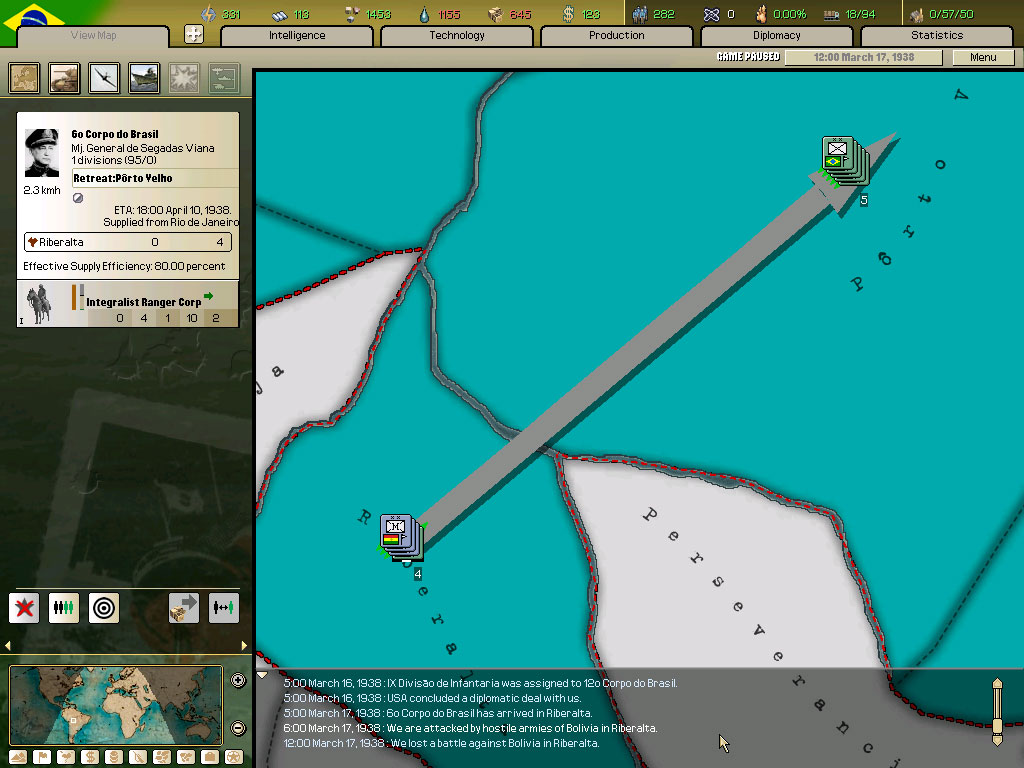Select the Brazilian unit stack on map
Viewport: 1024px width, 768px height.
[843, 160]
